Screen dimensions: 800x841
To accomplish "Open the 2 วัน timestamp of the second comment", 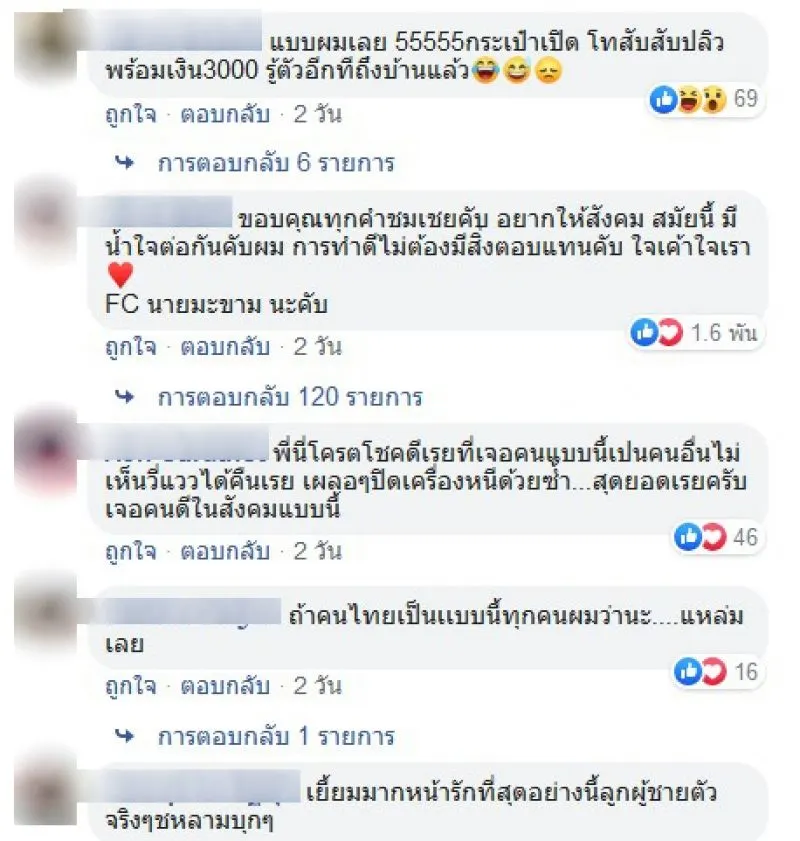I will 317,347.
